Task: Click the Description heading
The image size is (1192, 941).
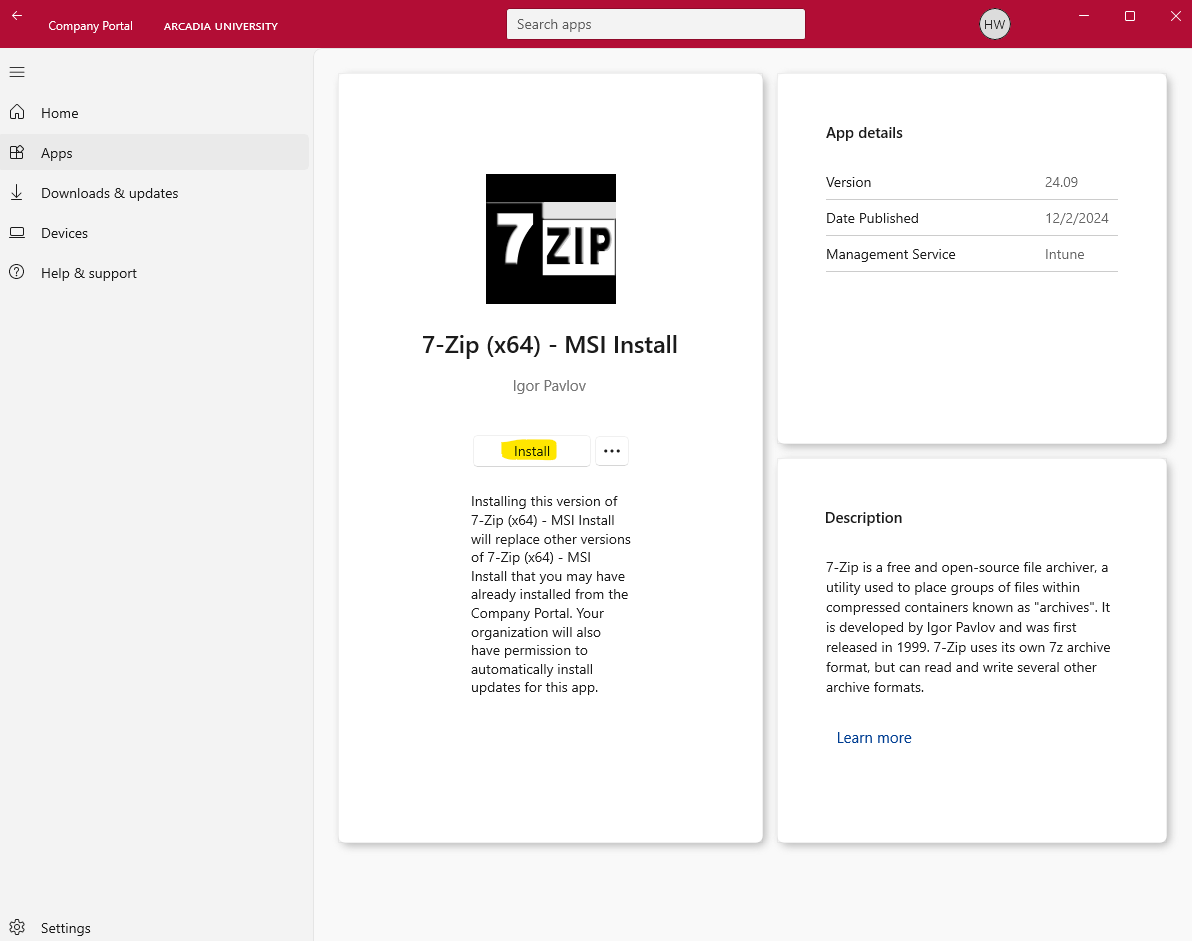Action: (863, 518)
